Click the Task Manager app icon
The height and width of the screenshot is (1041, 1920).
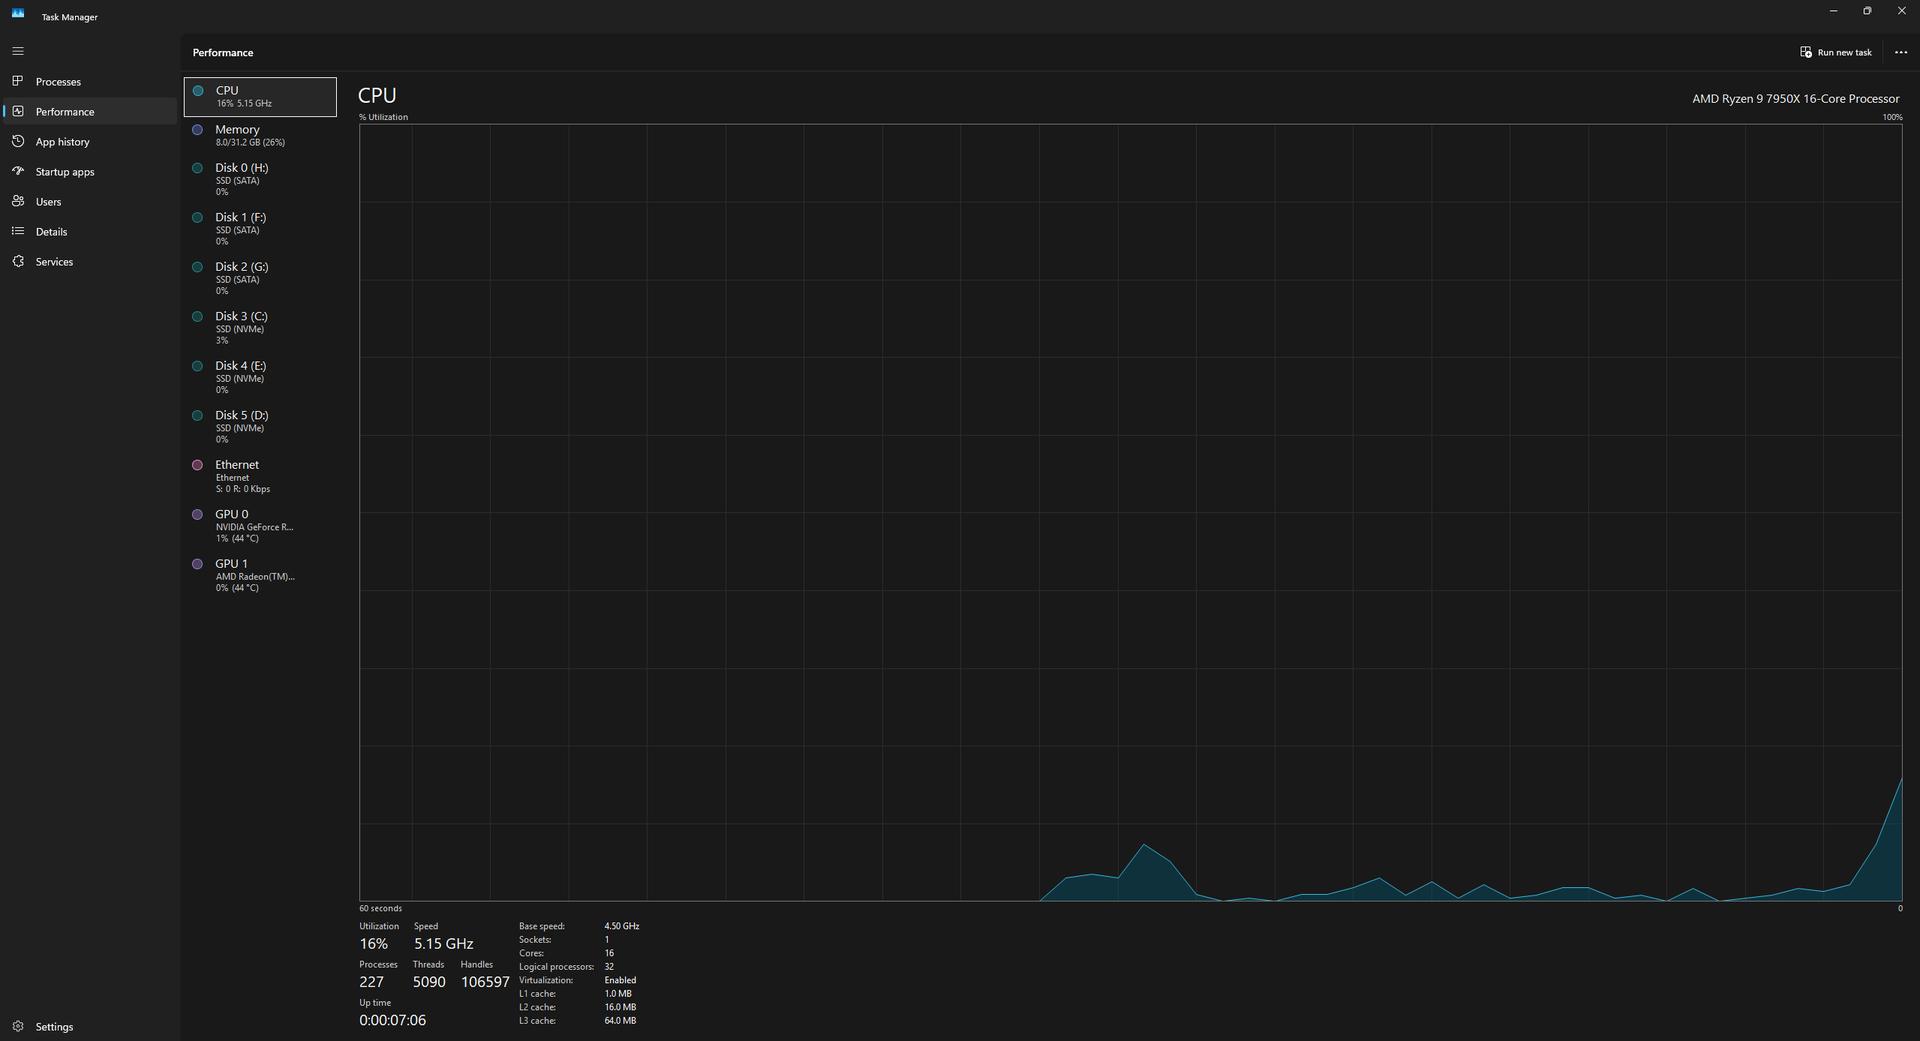18,13
